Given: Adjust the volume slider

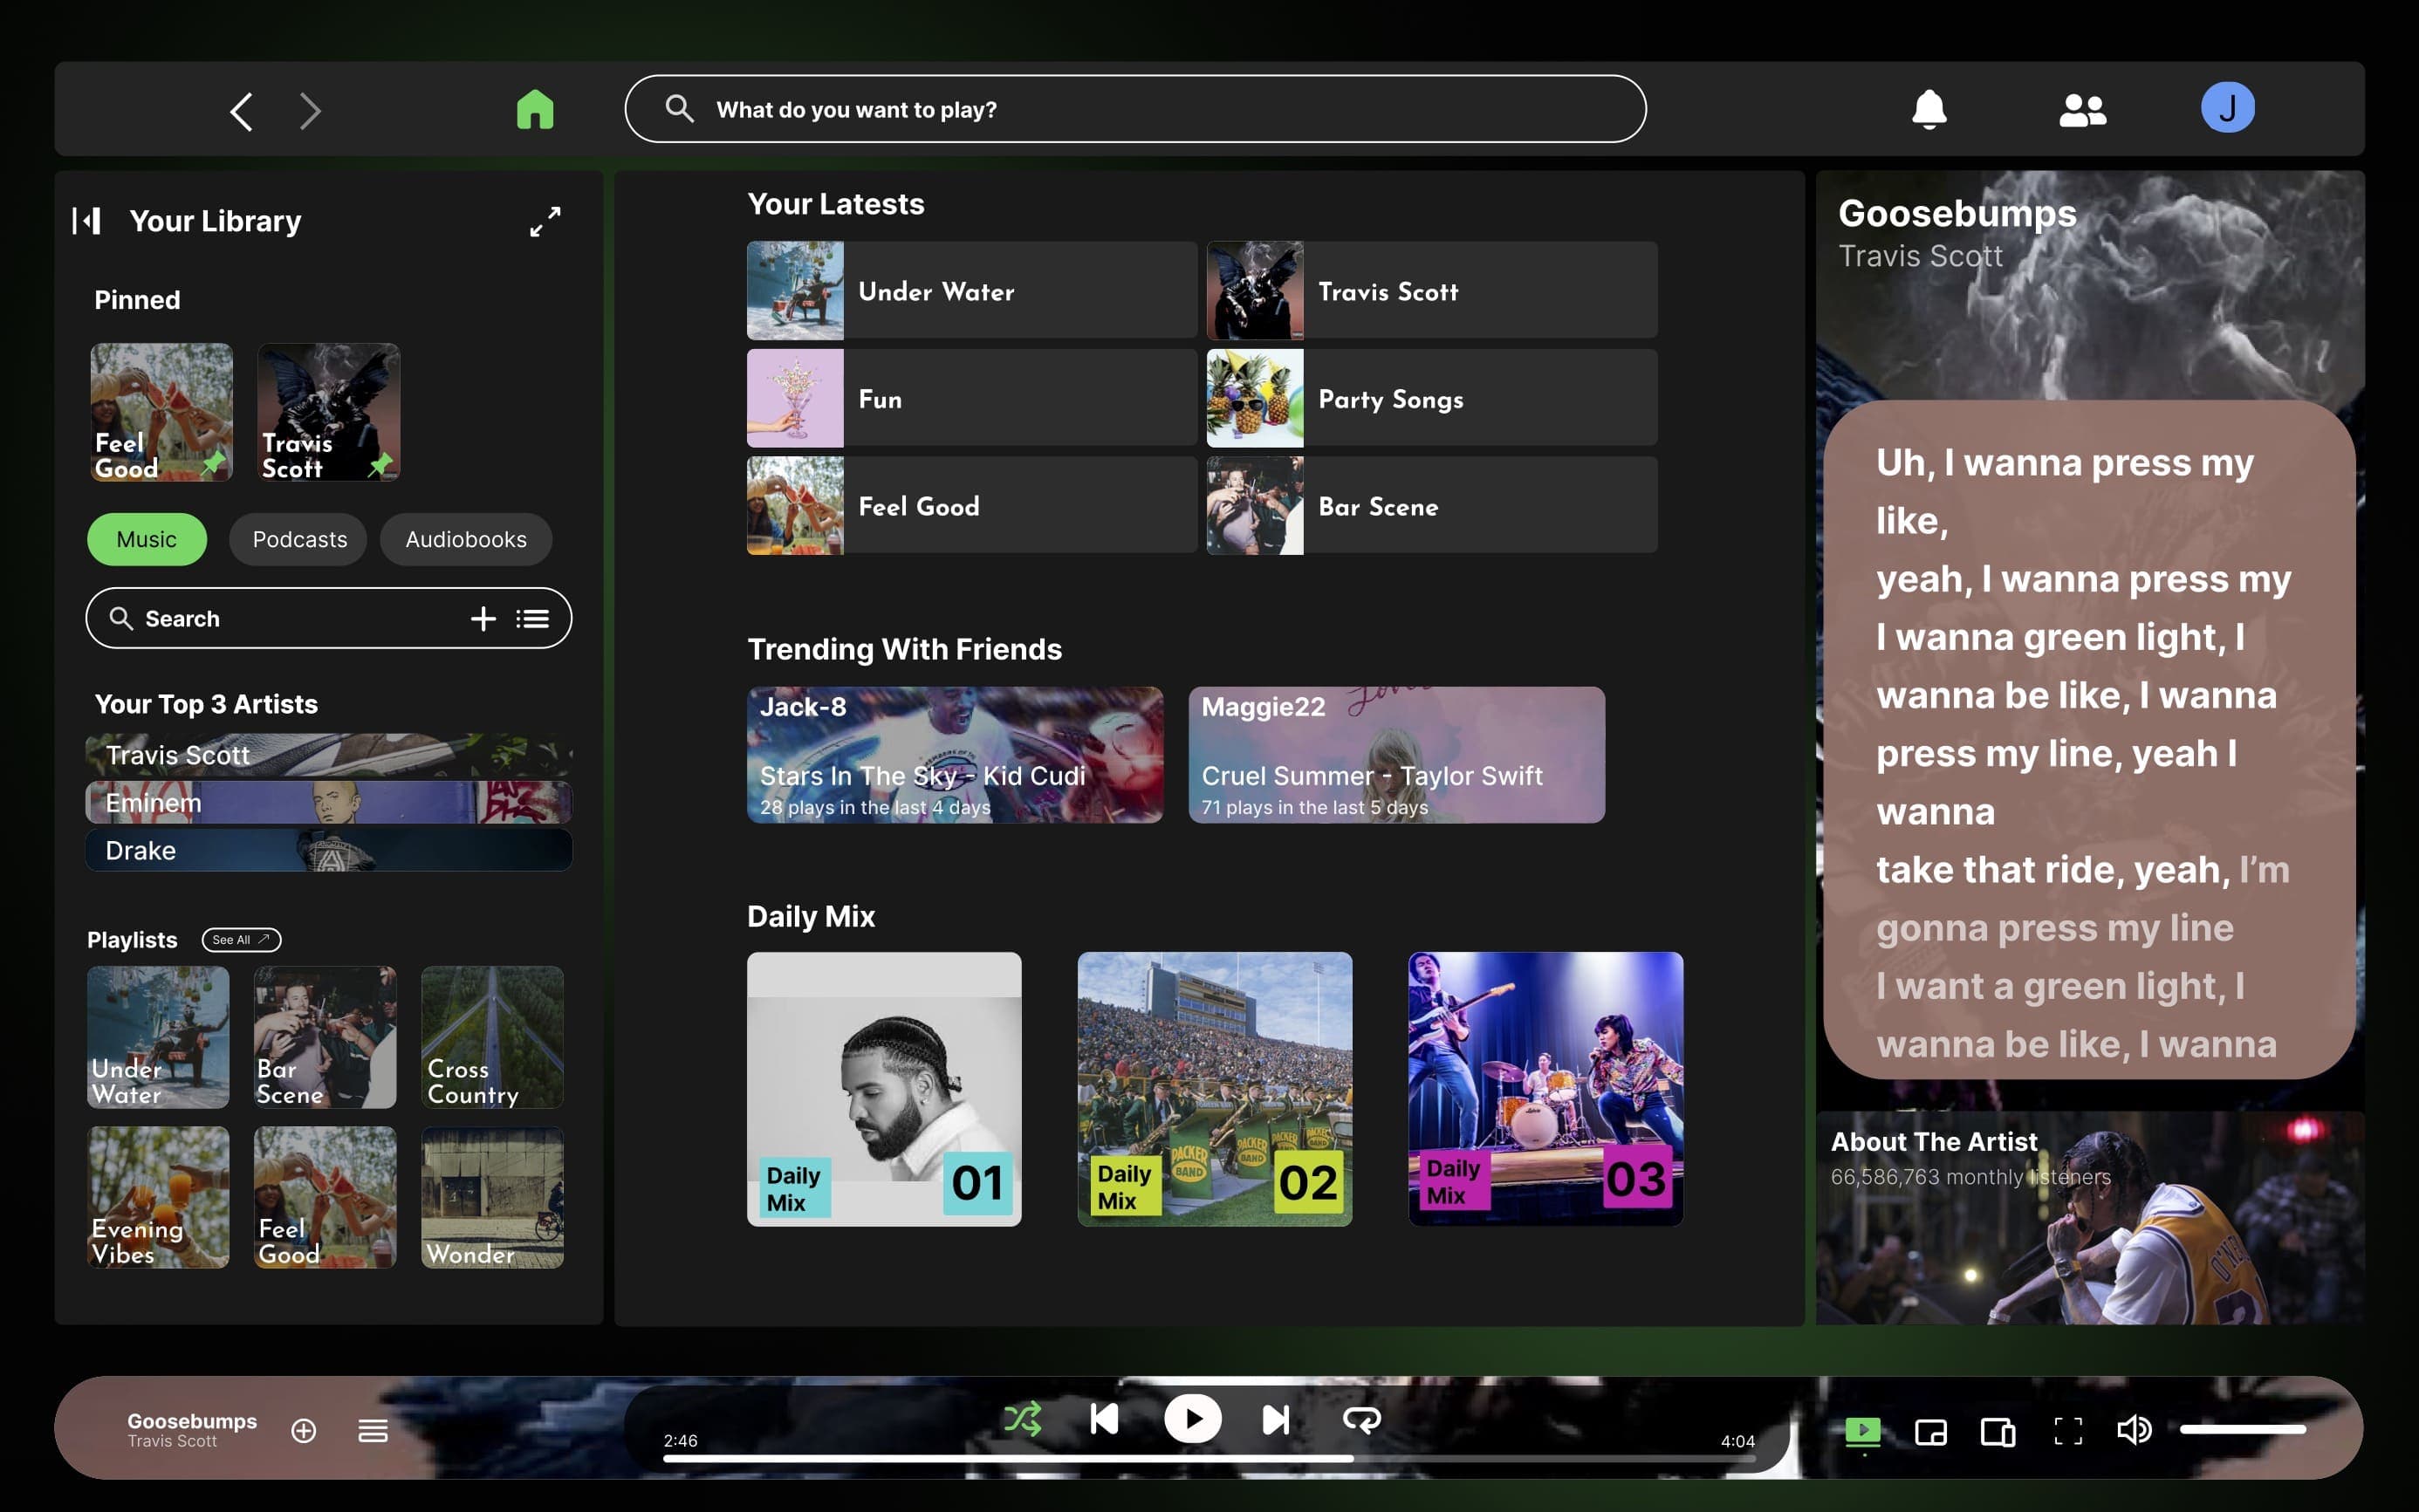Looking at the screenshot, I should [x=2245, y=1430].
